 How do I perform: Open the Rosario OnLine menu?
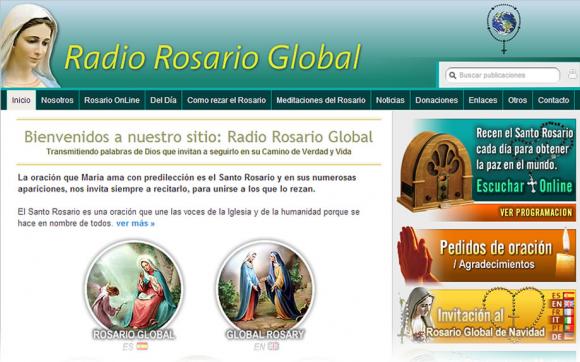coord(112,100)
